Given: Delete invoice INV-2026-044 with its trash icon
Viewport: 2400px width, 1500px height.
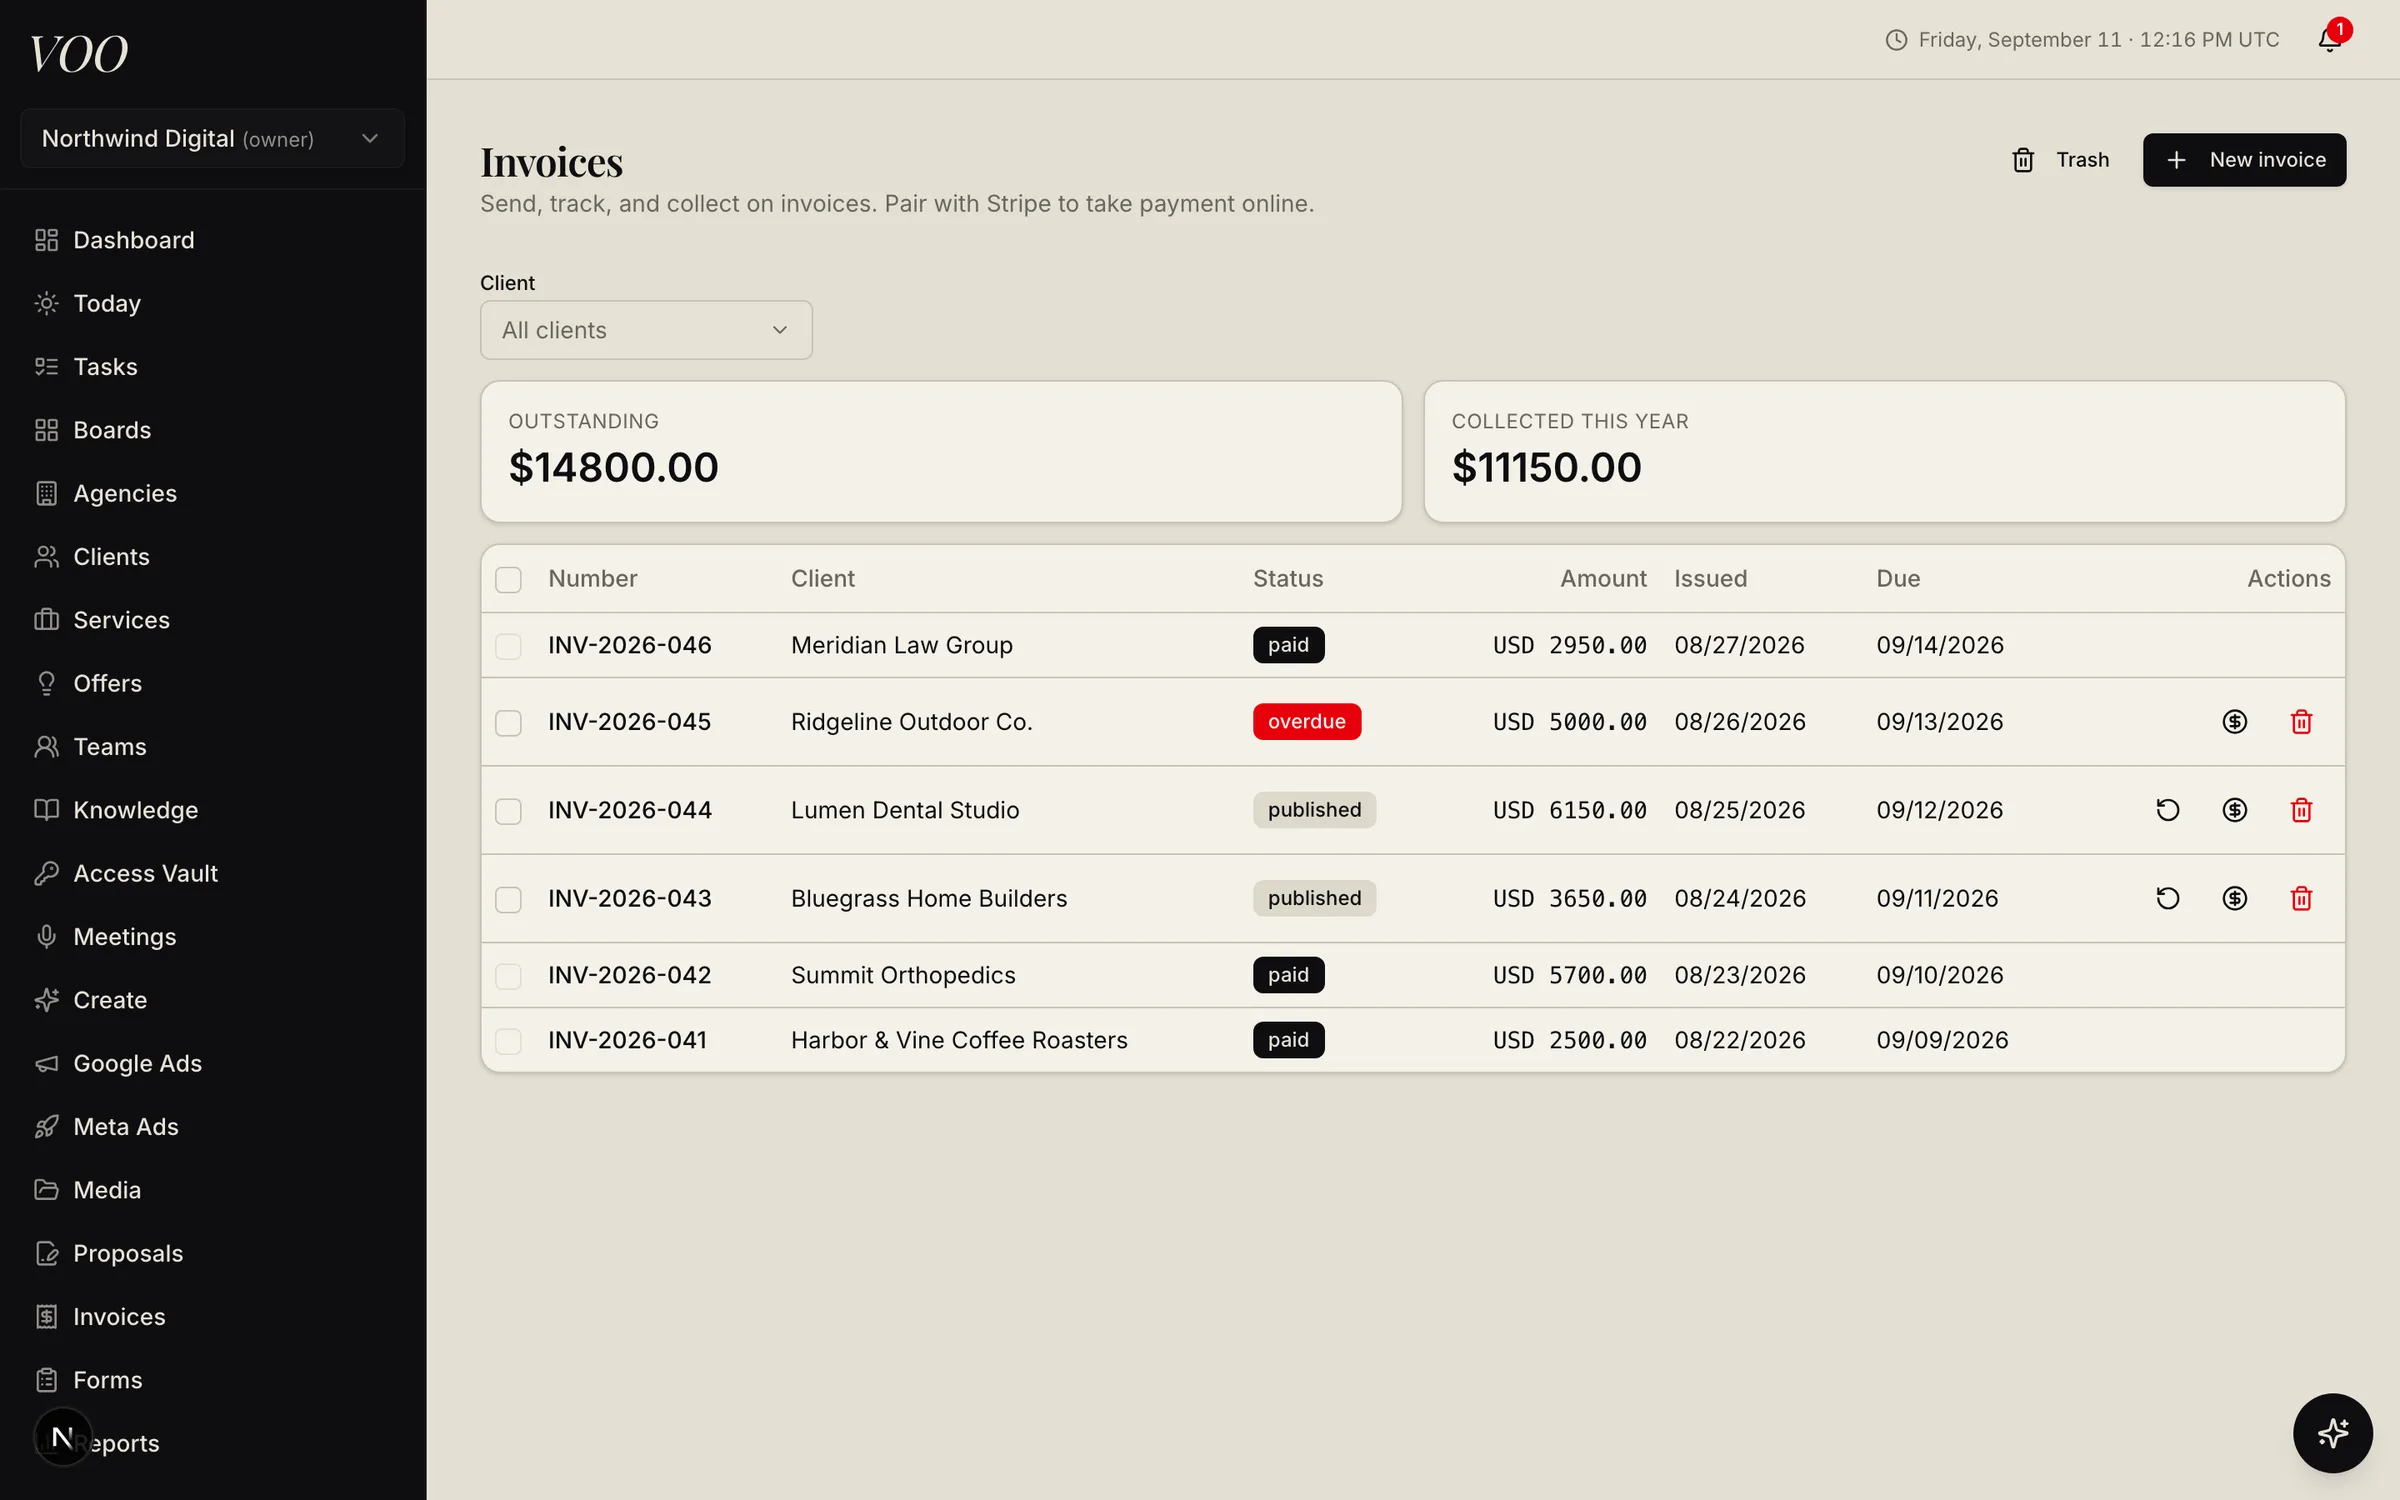Looking at the screenshot, I should pos(2301,810).
